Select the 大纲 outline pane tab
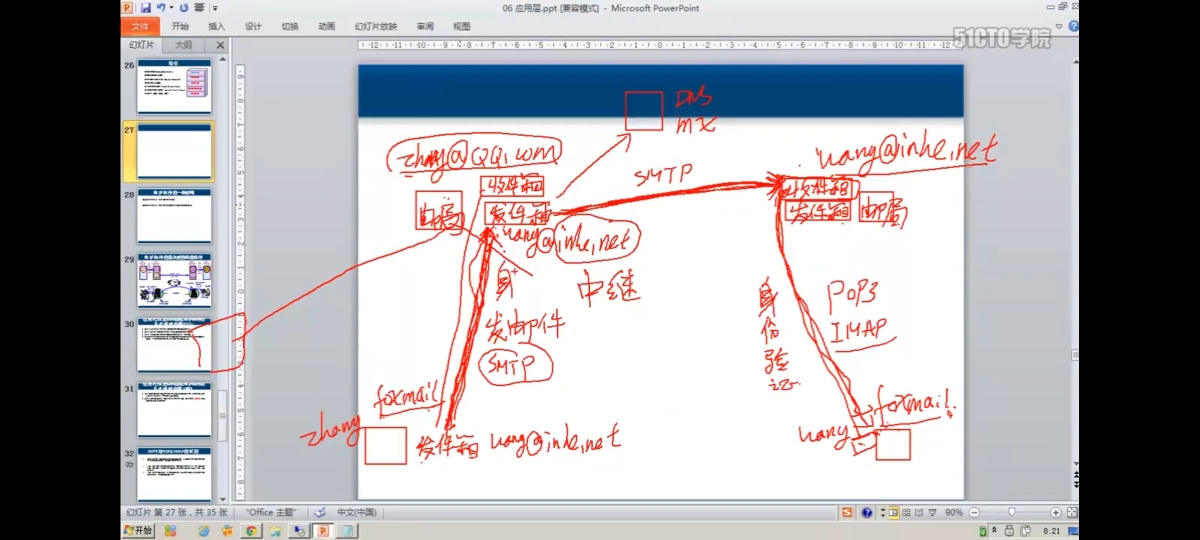 click(184, 45)
